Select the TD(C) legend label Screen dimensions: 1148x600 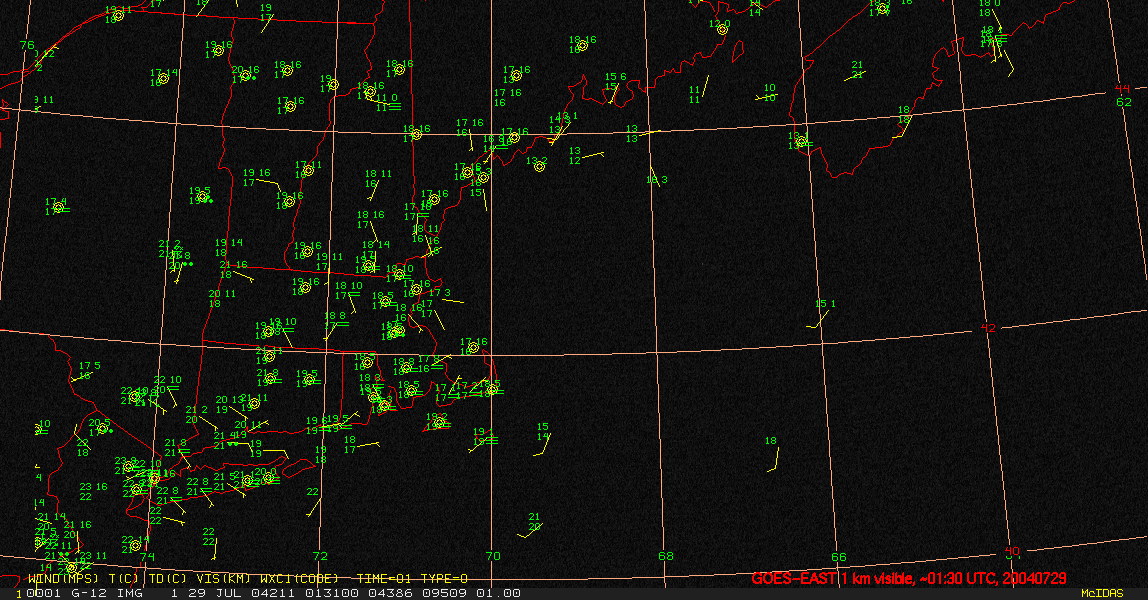pyautogui.click(x=168, y=579)
